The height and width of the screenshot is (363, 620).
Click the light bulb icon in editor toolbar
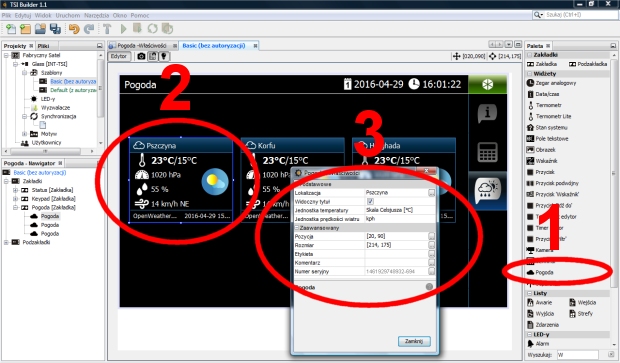pos(164,57)
